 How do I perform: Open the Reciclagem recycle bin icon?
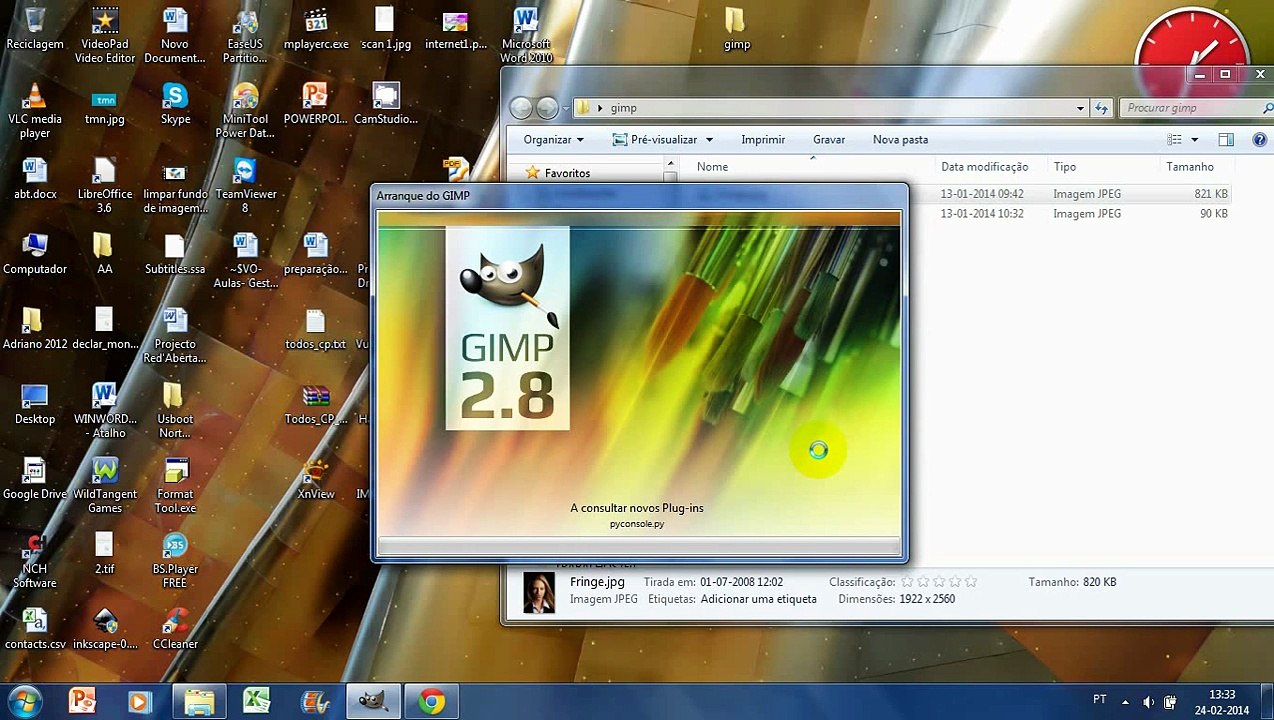coord(35,29)
